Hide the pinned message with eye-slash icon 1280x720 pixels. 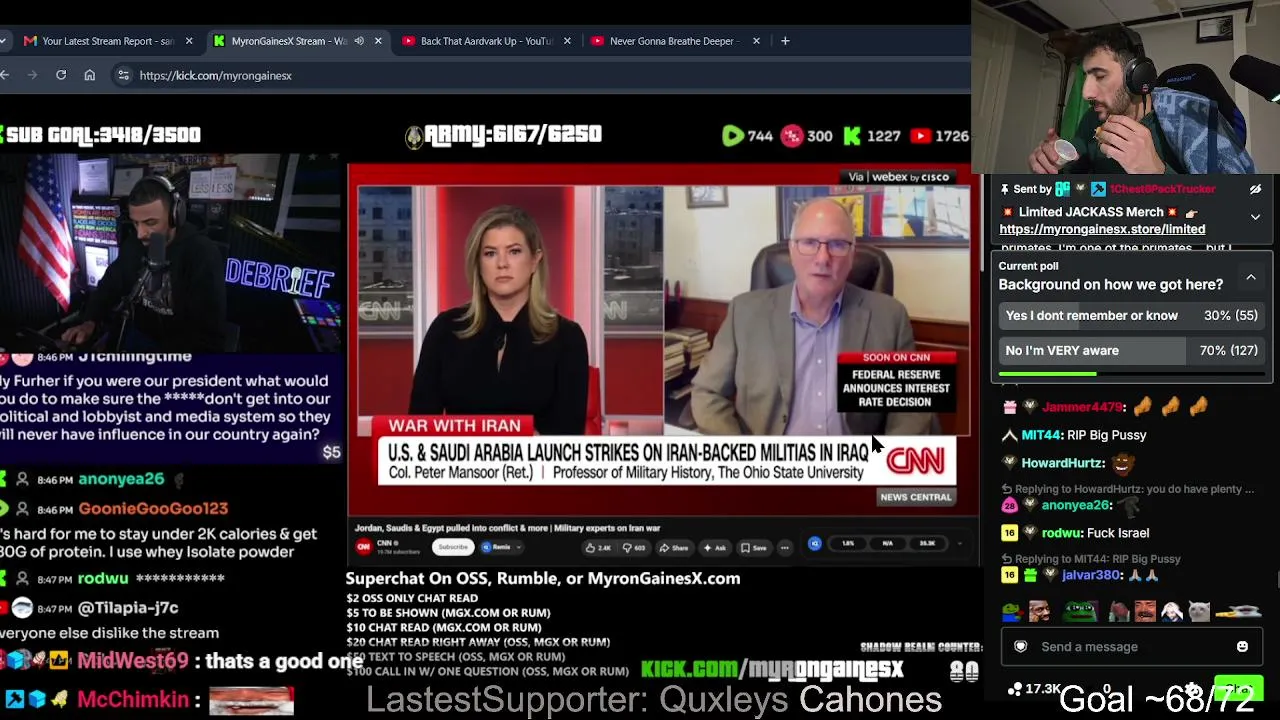pyautogui.click(x=1255, y=189)
